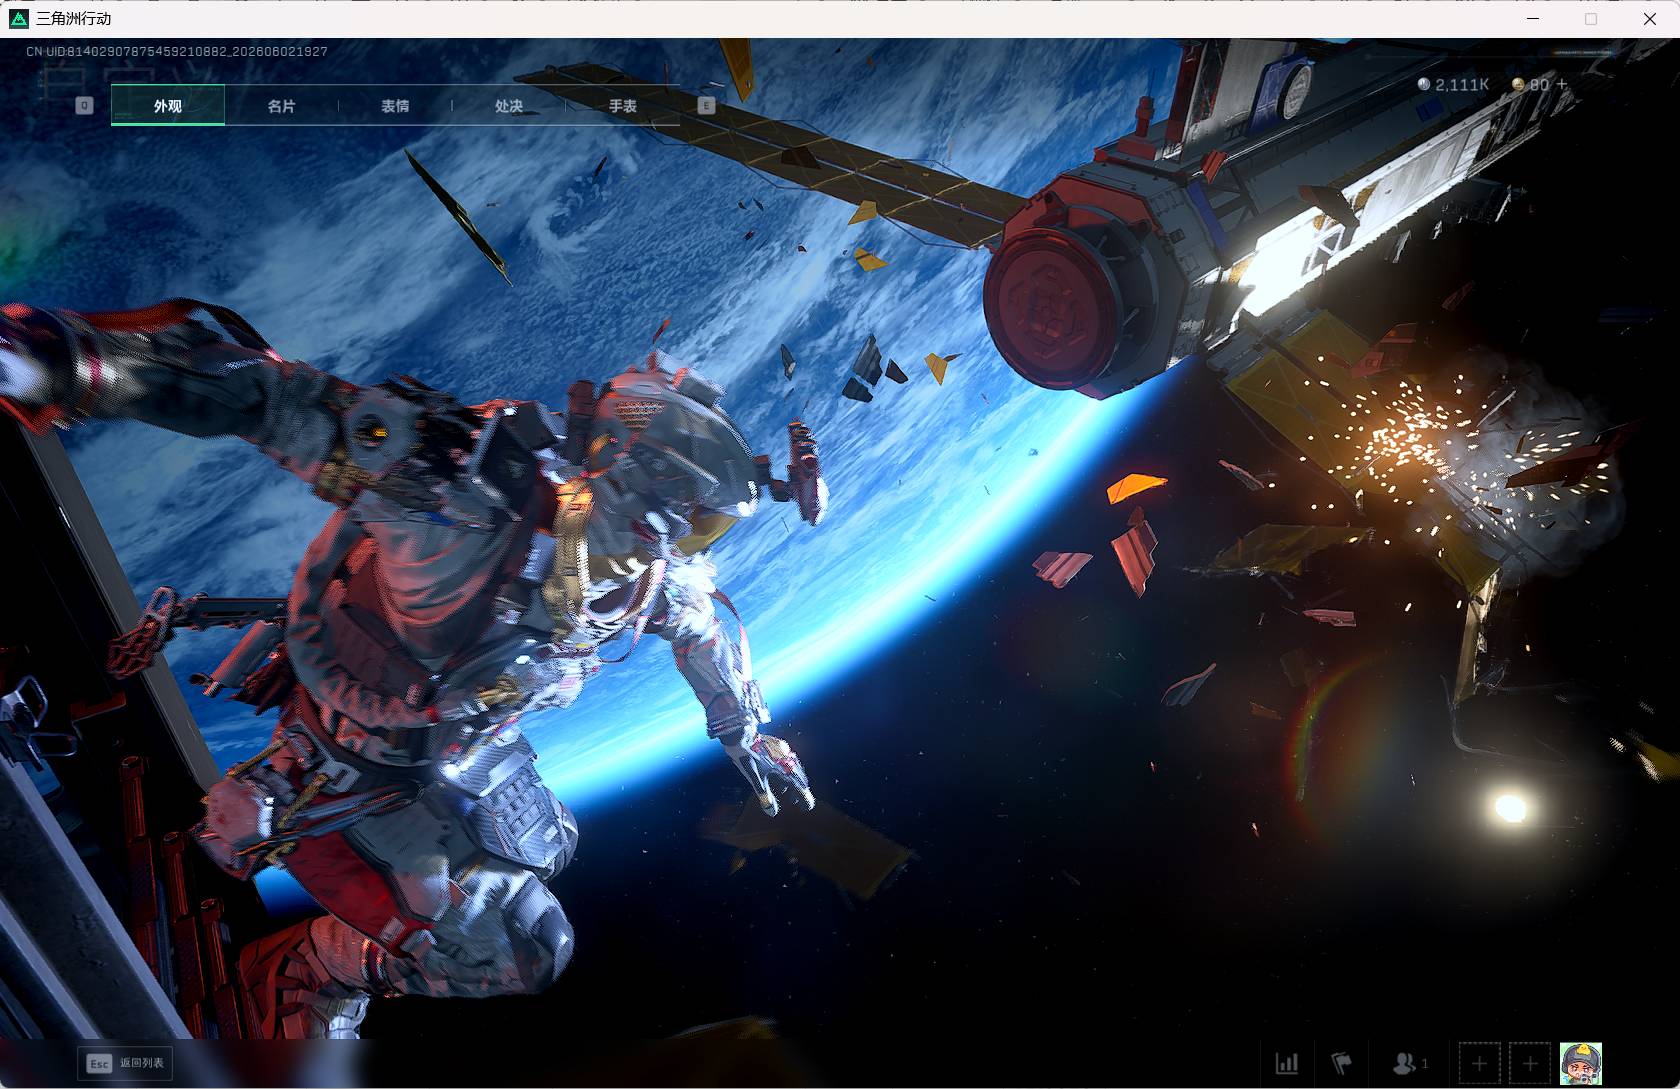Image resolution: width=1680 pixels, height=1089 pixels.
Task: Click the E key next-tab icon
Action: (706, 105)
